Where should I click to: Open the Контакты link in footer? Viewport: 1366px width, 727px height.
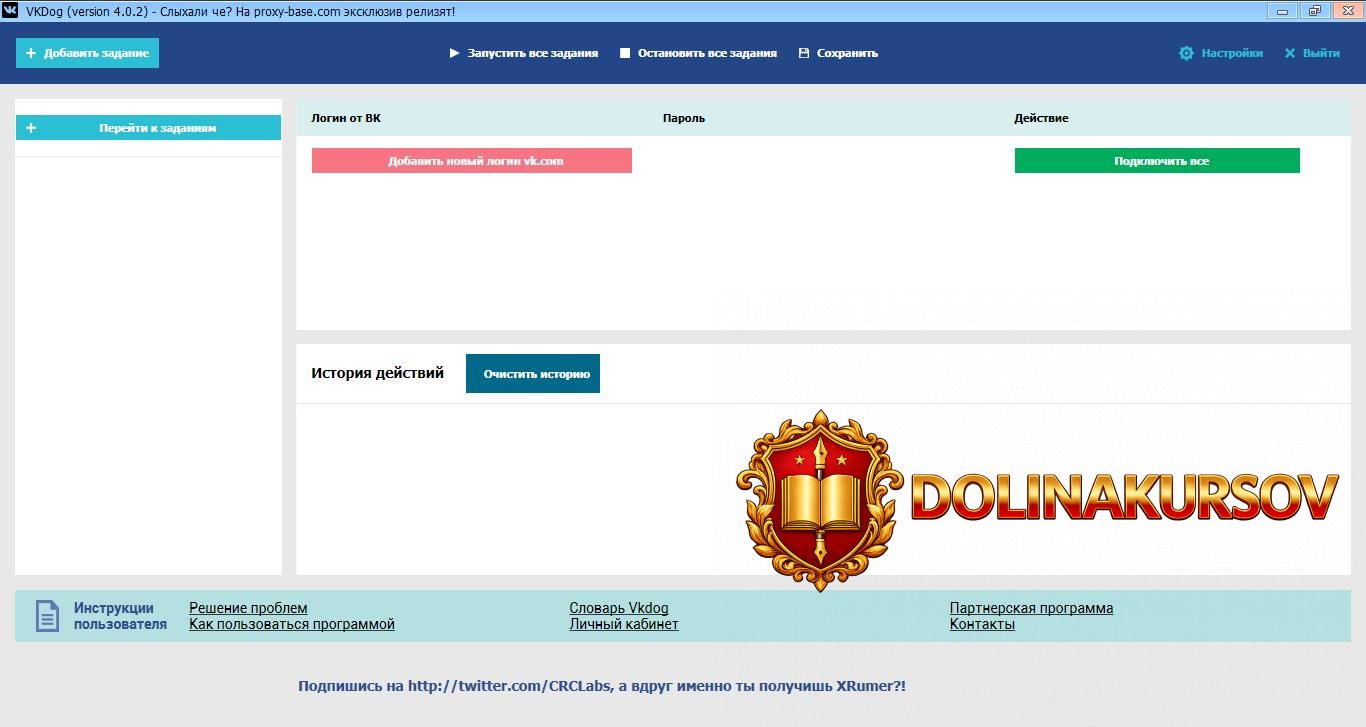(982, 624)
